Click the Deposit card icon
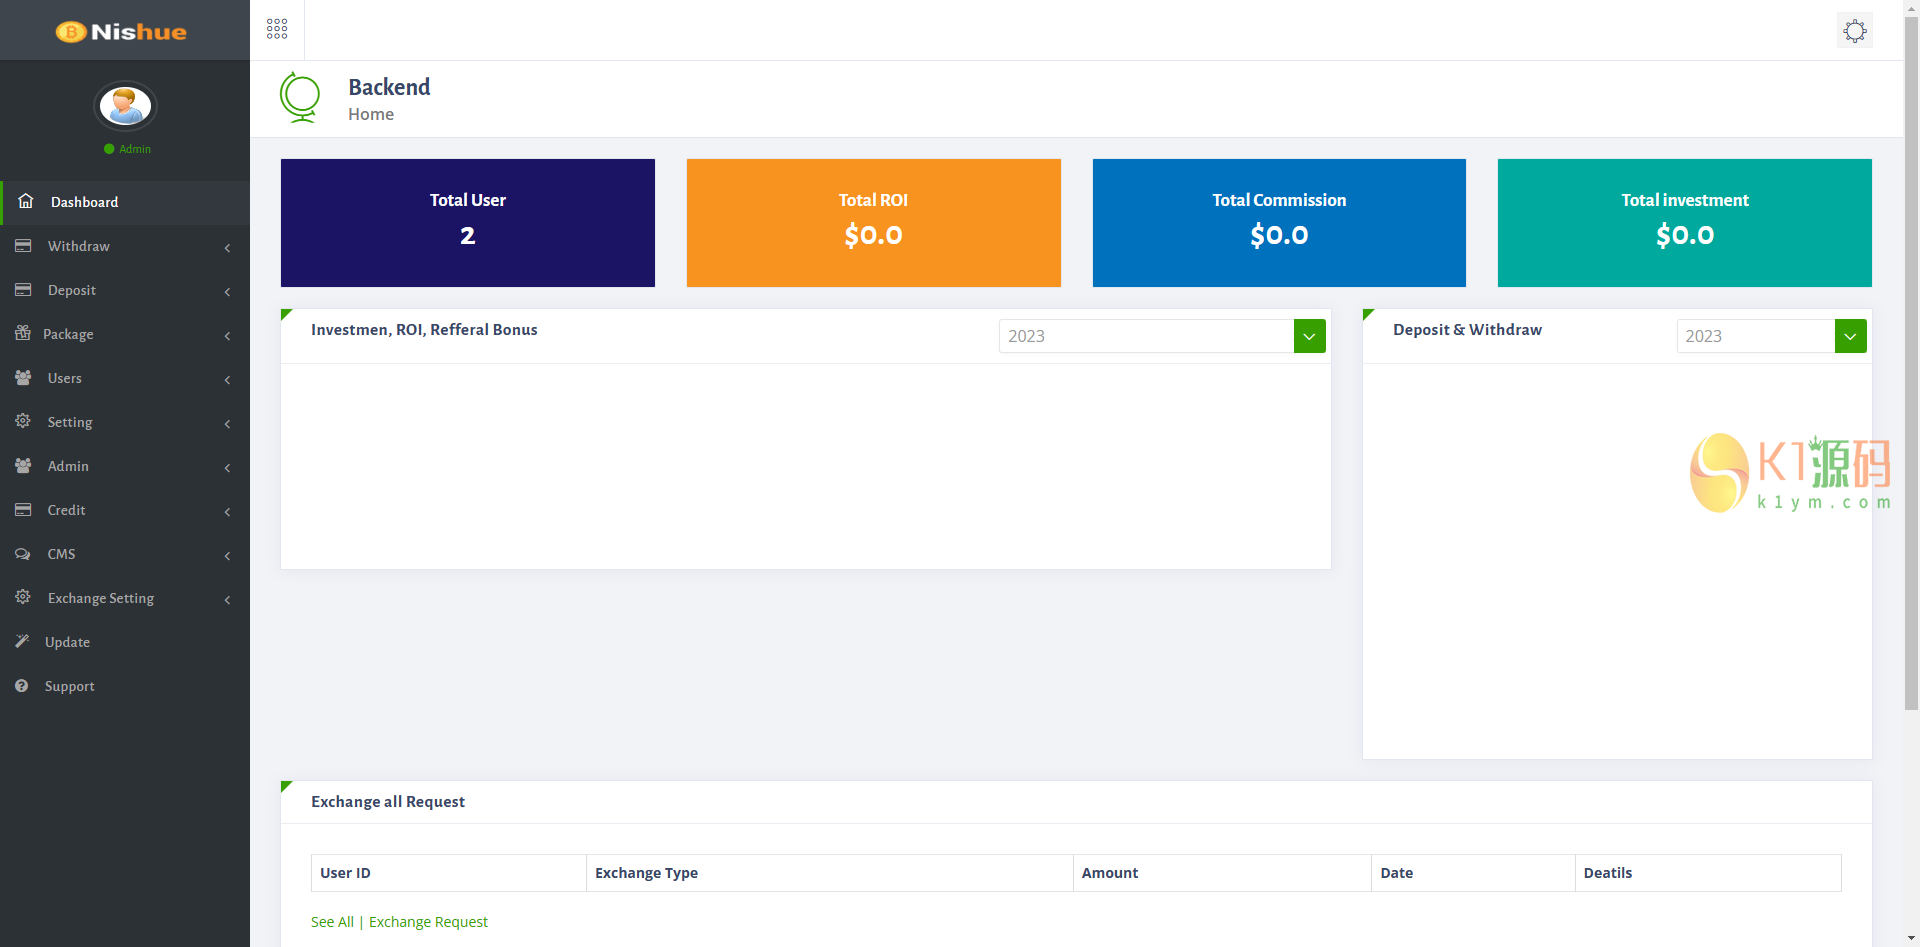The image size is (1920, 947). (x=23, y=290)
